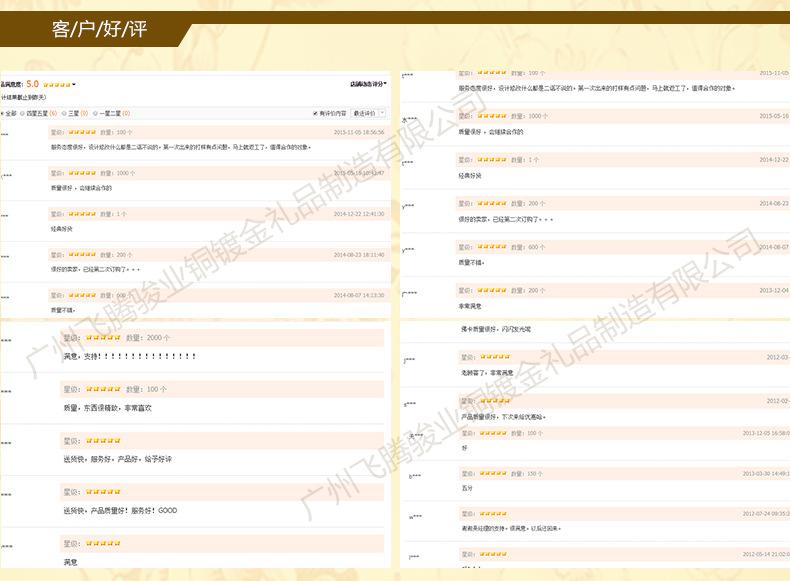Click the review text 送货快,产品质量好!服务好!GOOD
The image size is (790, 581).
(x=120, y=510)
